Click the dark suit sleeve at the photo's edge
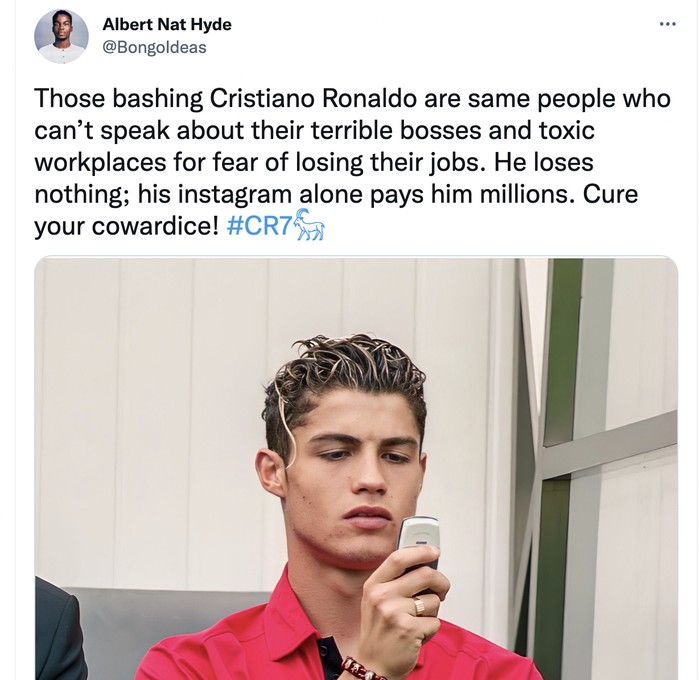The image size is (700, 680). point(56,630)
